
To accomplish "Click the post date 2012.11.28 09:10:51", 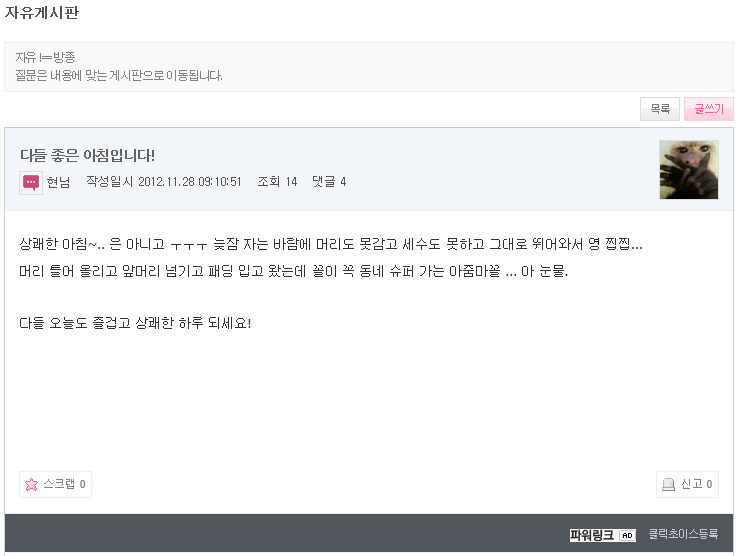I will [x=190, y=182].
